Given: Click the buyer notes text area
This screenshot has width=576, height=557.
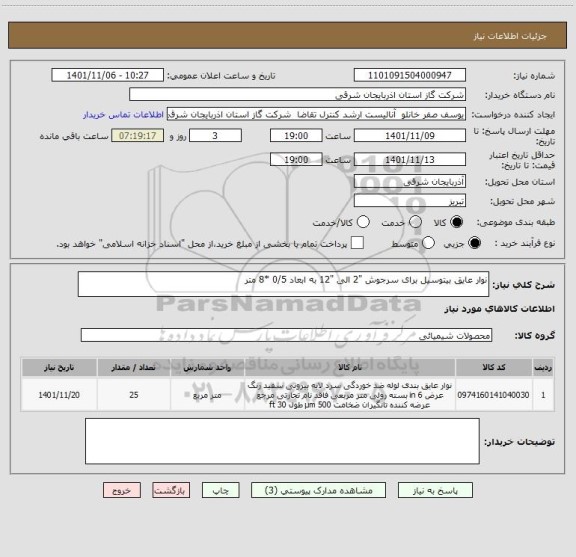Looking at the screenshot, I should 282,441.
